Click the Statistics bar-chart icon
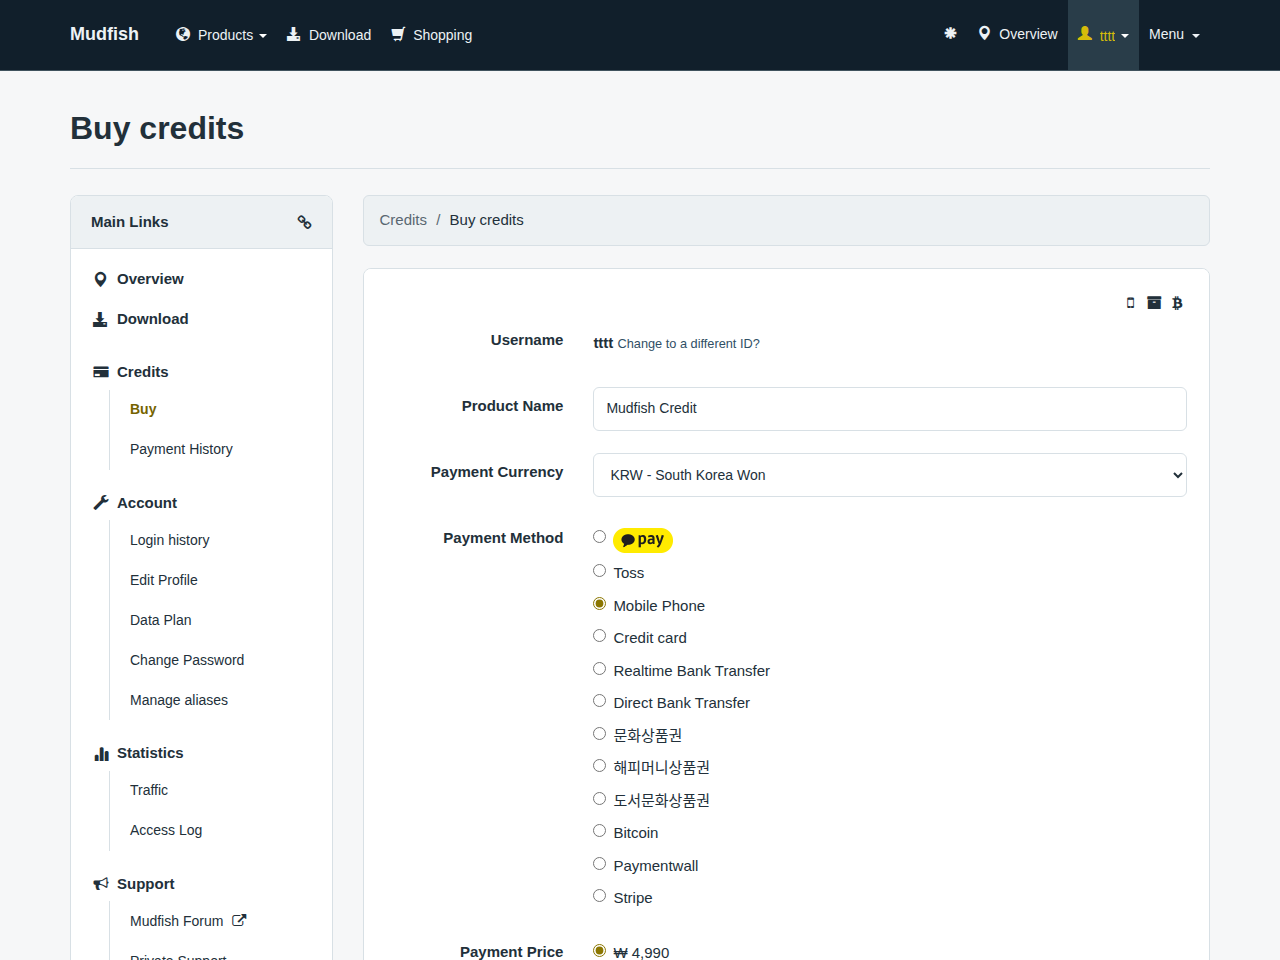The height and width of the screenshot is (960, 1280). [x=101, y=753]
